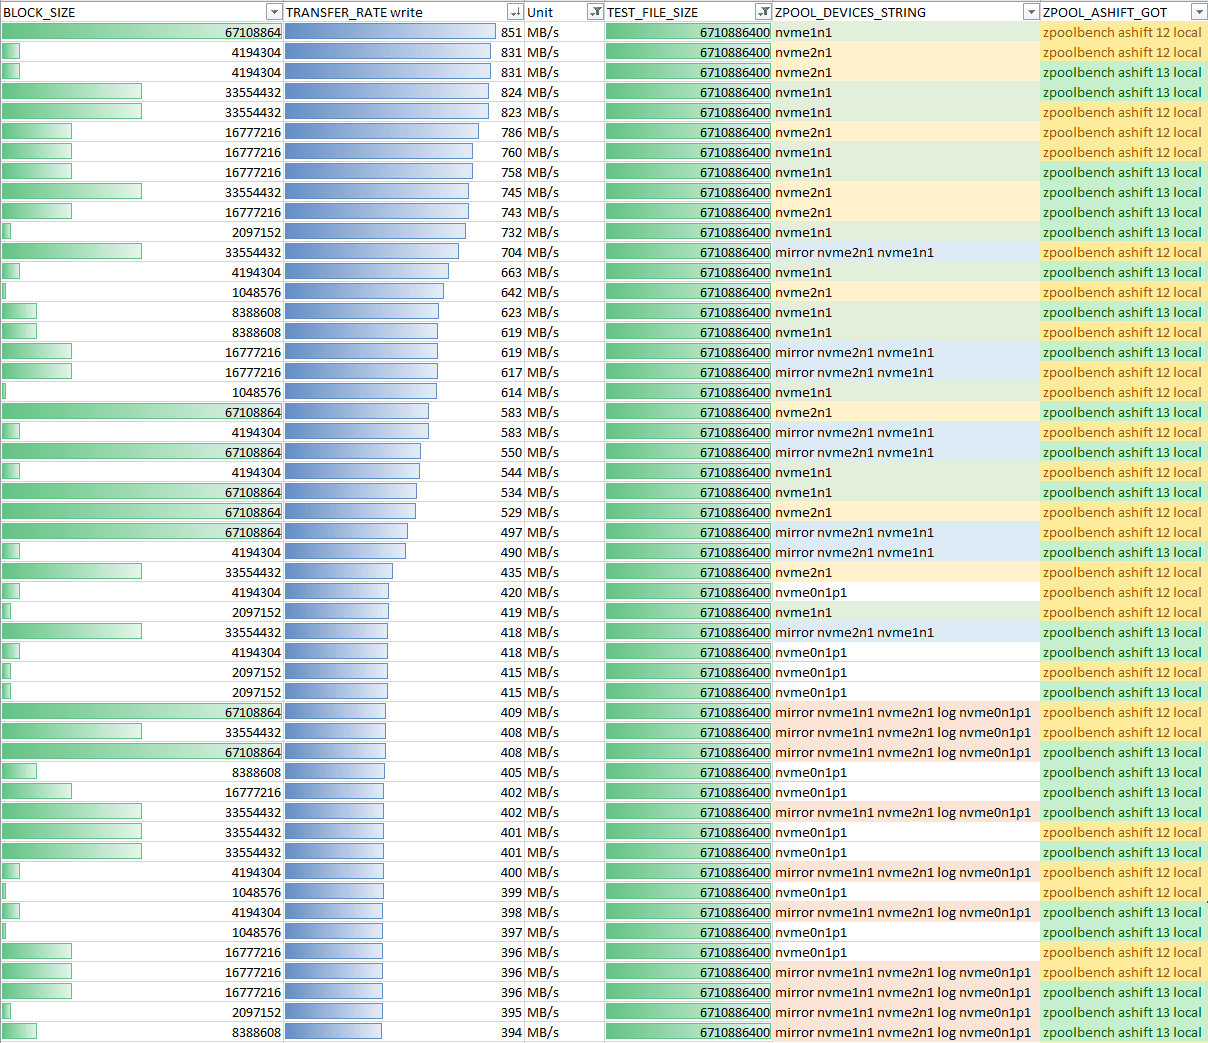The width and height of the screenshot is (1208, 1043).
Task: Select block size 1048576 in the 399 MB/s row
Action: [x=142, y=892]
